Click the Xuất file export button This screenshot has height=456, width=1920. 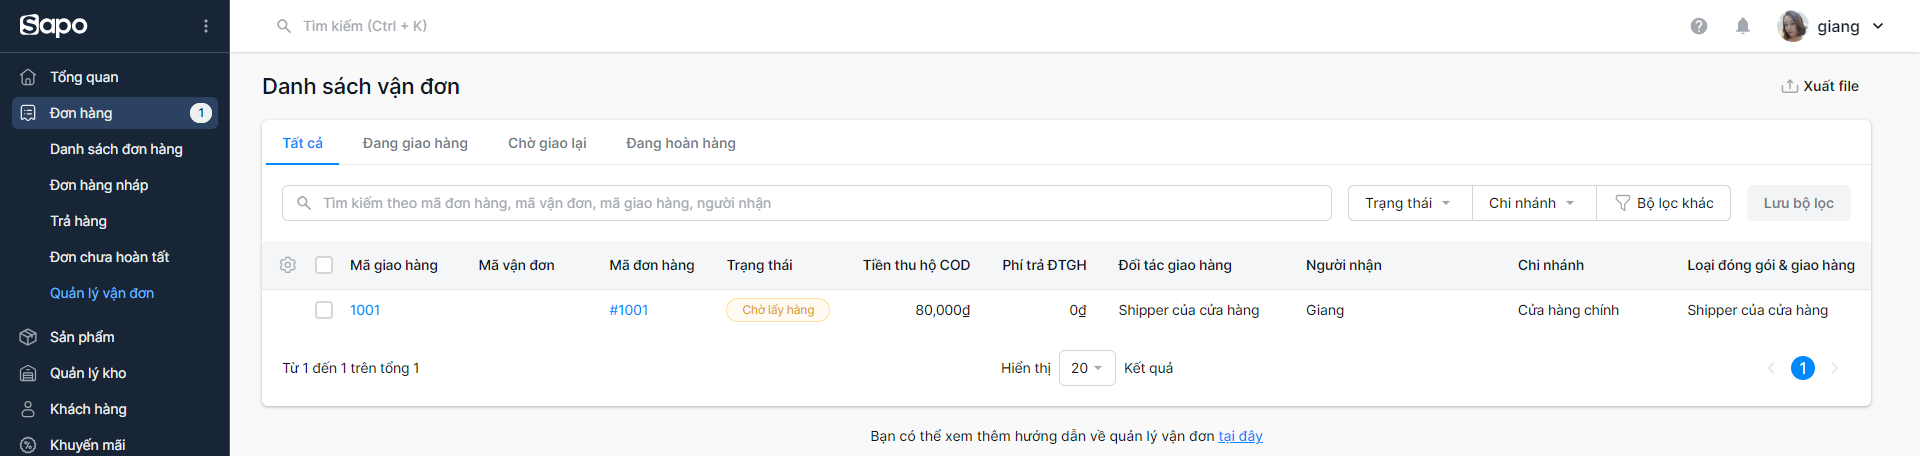(x=1820, y=86)
